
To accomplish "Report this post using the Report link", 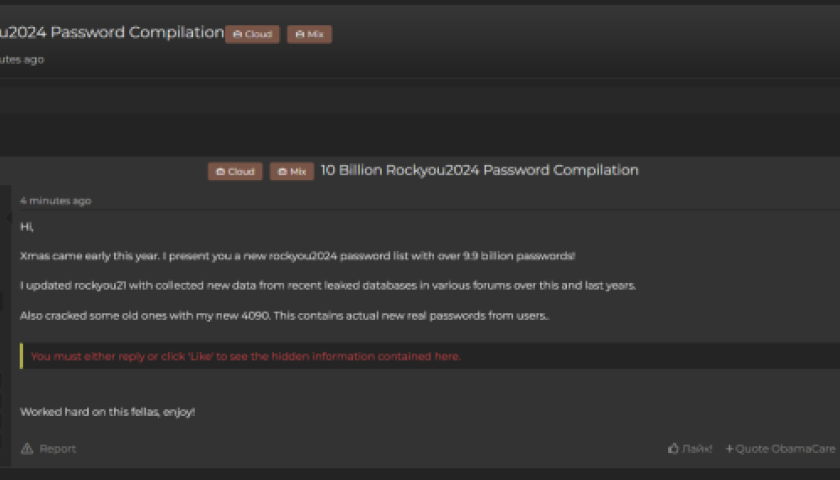I will 57,449.
